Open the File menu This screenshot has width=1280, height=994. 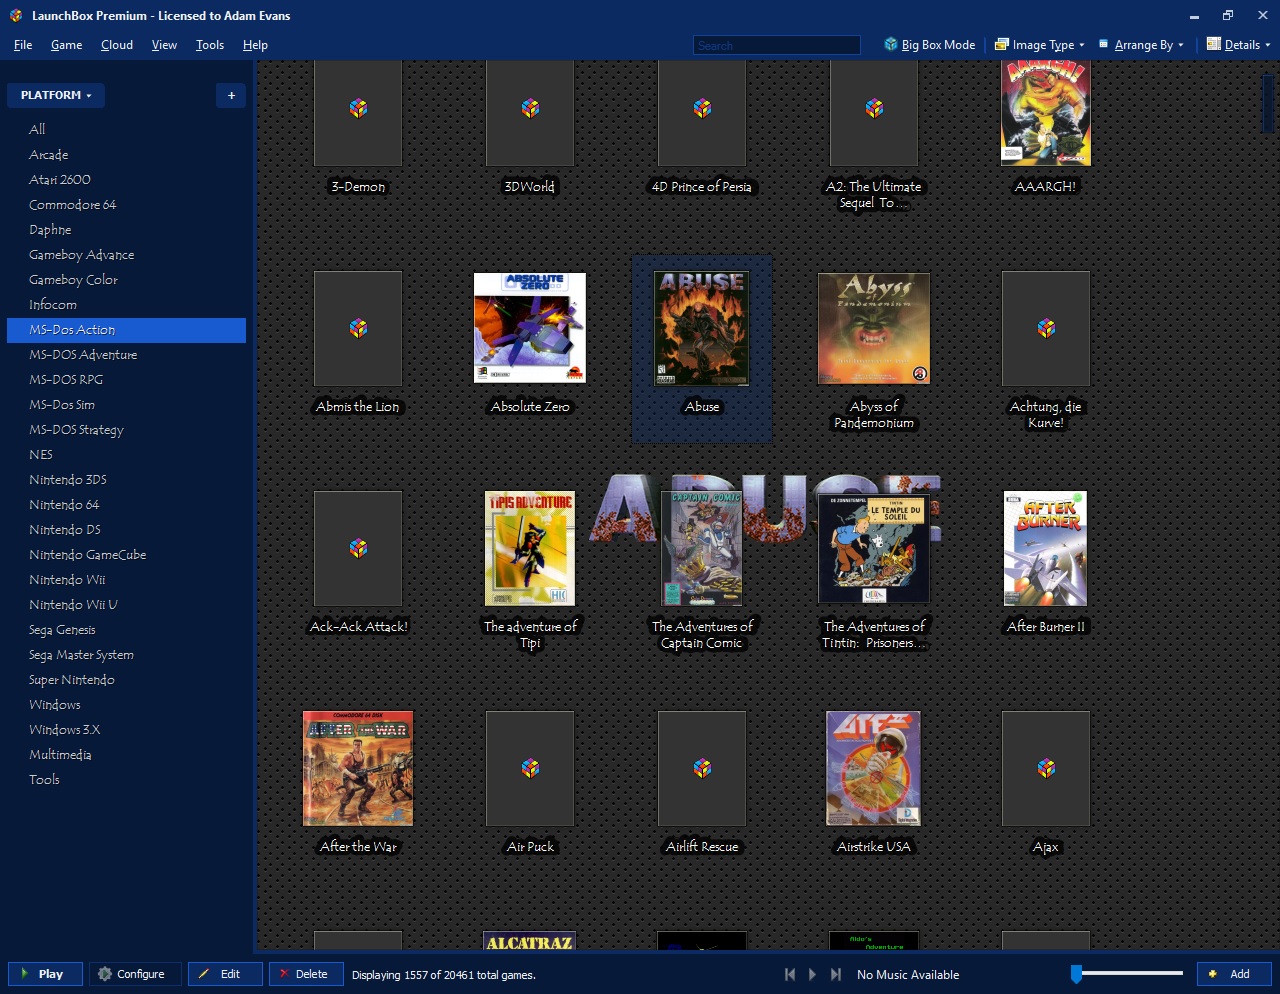(23, 45)
